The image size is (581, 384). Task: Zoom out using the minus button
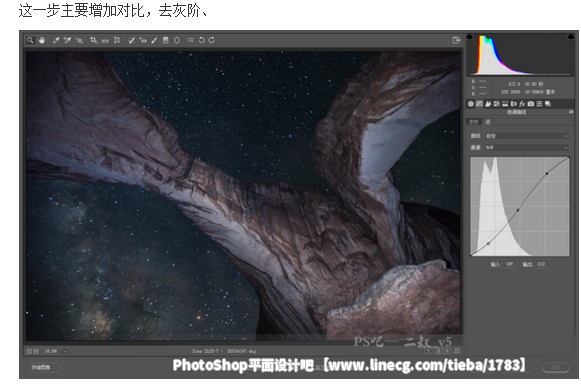[x=29, y=351]
